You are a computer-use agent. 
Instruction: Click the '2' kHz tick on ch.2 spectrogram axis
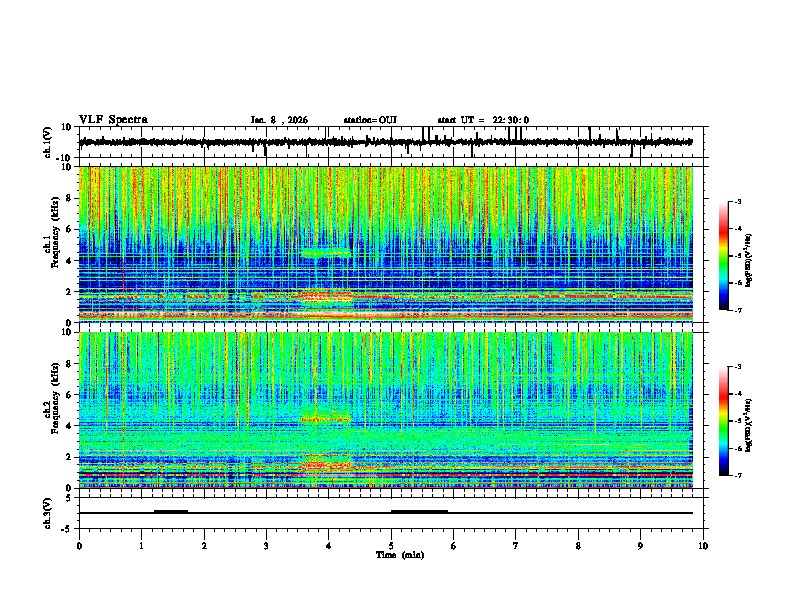(x=69, y=457)
